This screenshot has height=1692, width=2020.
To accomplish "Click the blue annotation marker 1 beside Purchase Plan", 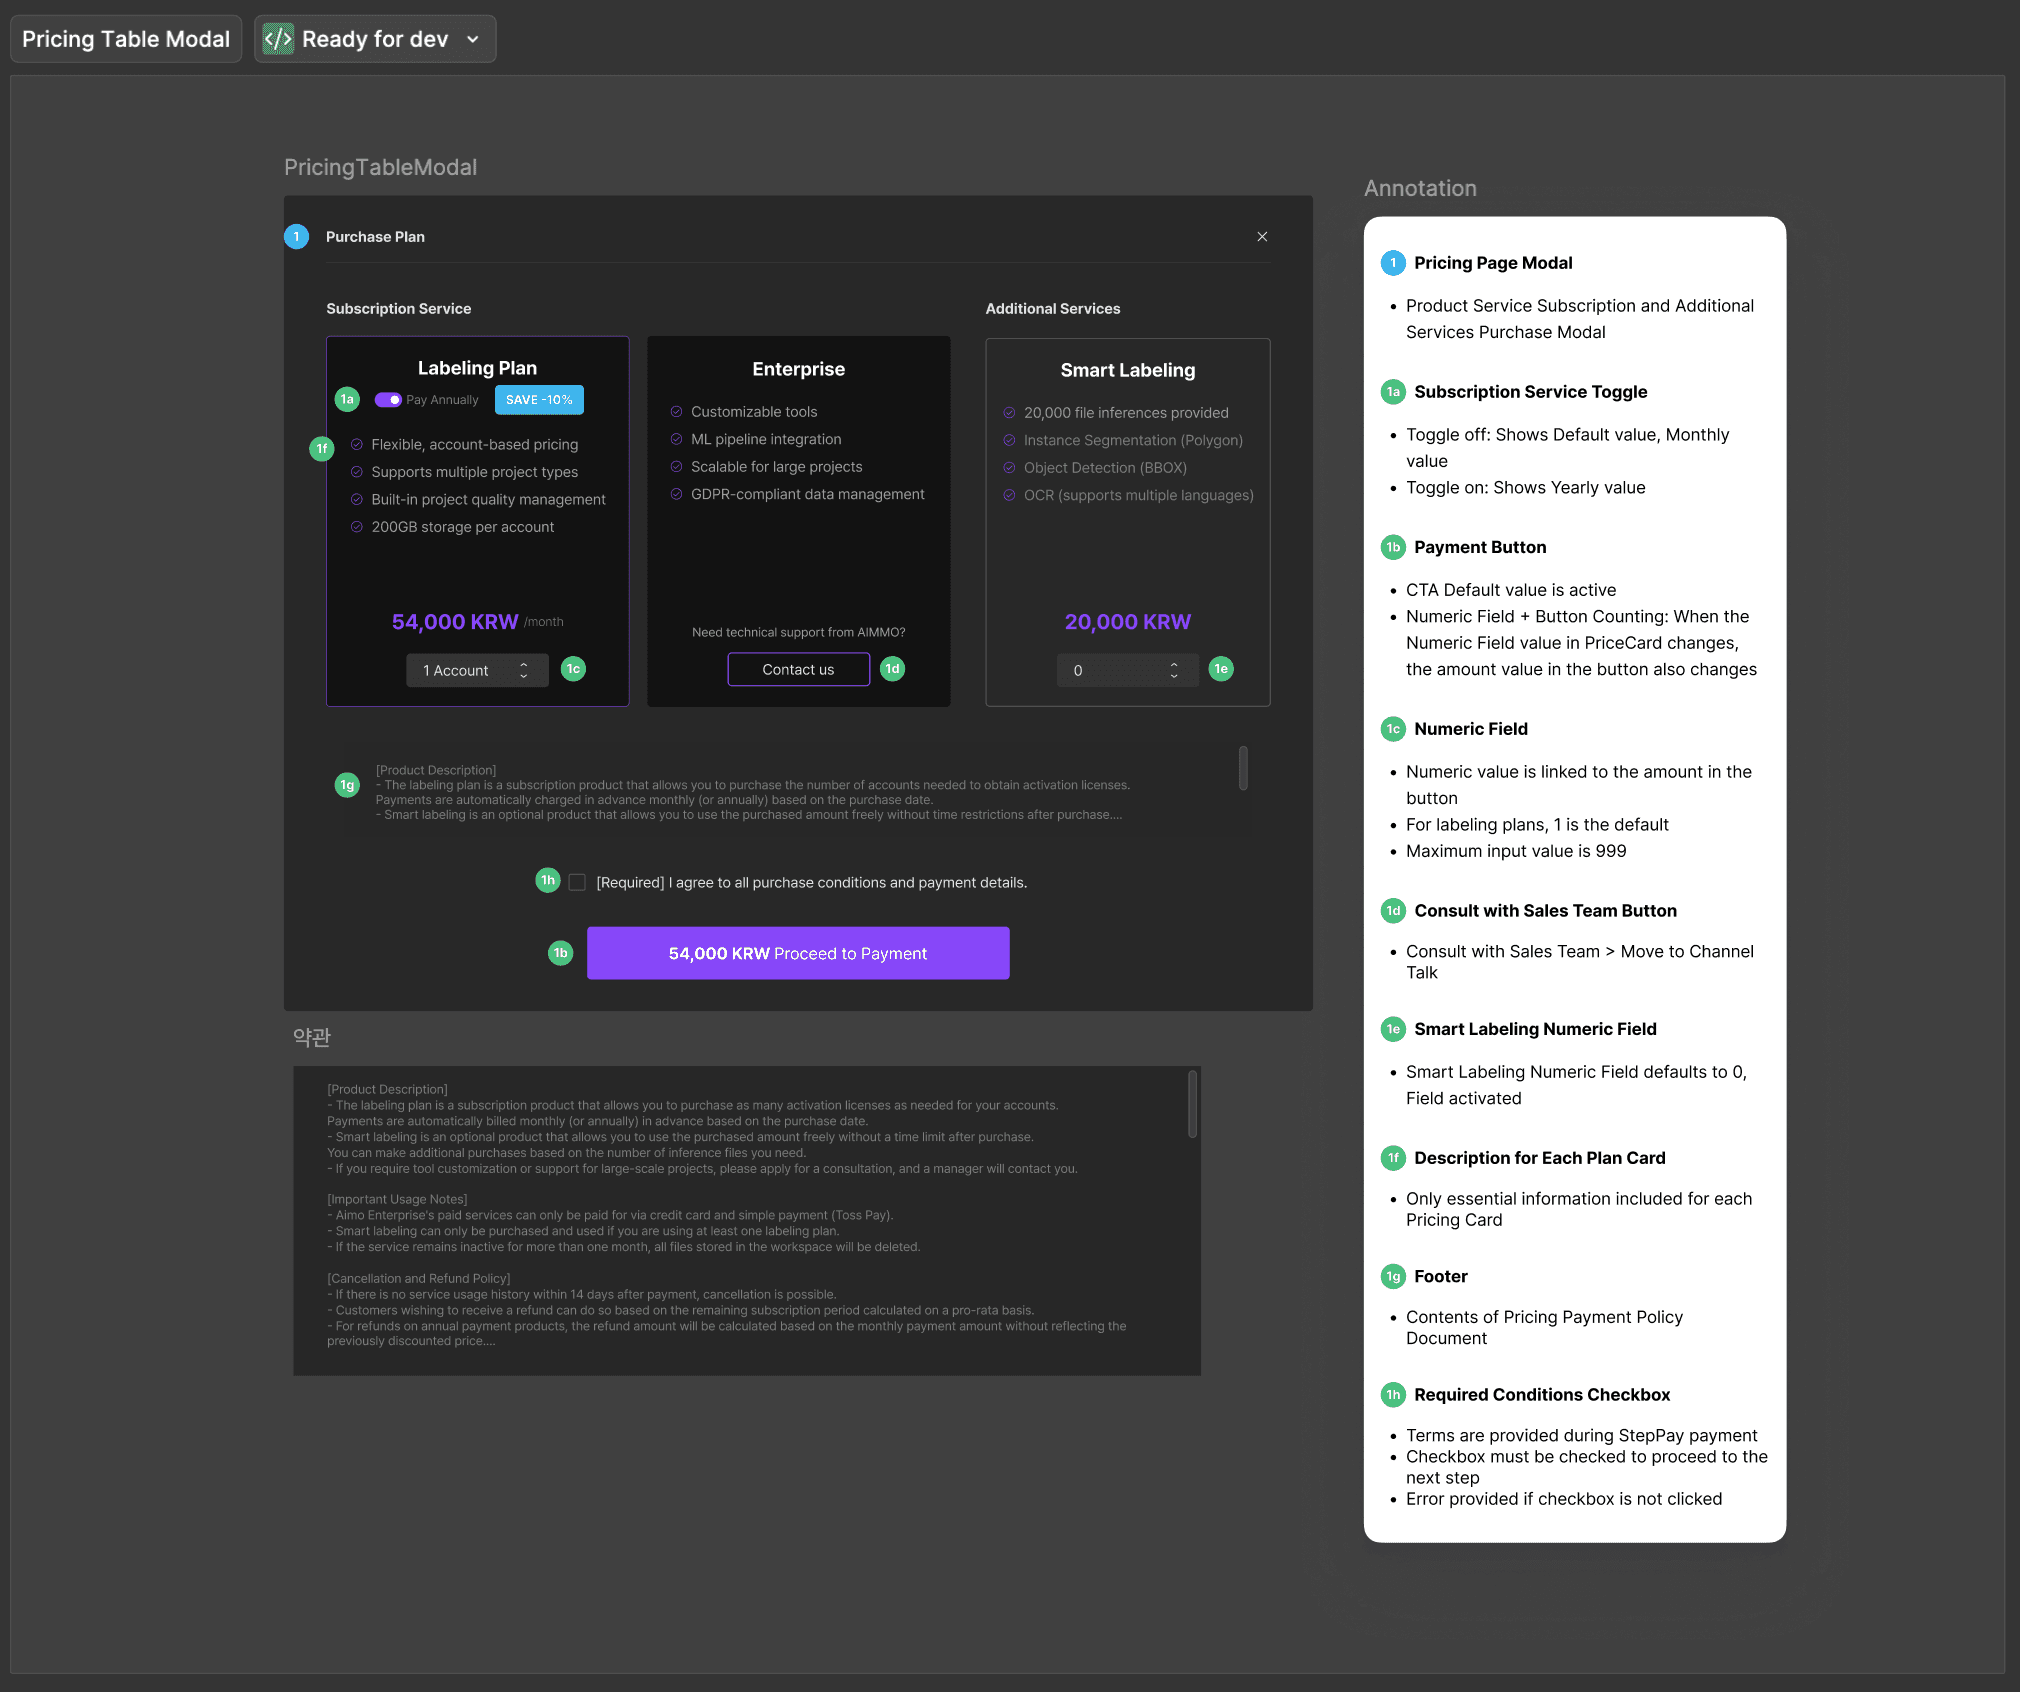I will coord(296,237).
